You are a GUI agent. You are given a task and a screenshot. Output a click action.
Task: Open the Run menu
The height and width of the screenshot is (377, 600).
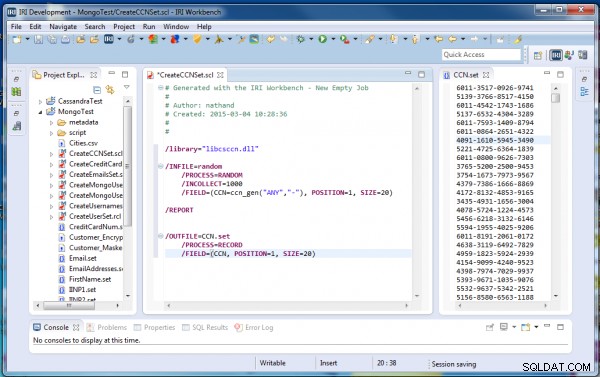(x=149, y=26)
